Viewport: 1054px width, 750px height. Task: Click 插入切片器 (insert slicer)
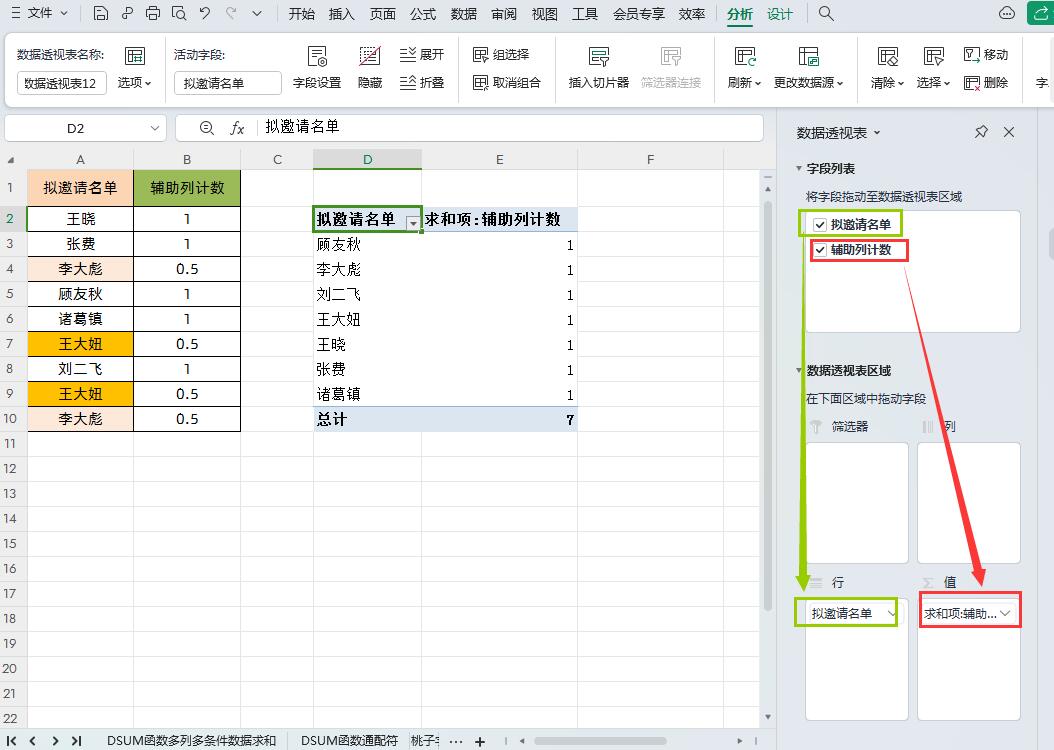598,67
